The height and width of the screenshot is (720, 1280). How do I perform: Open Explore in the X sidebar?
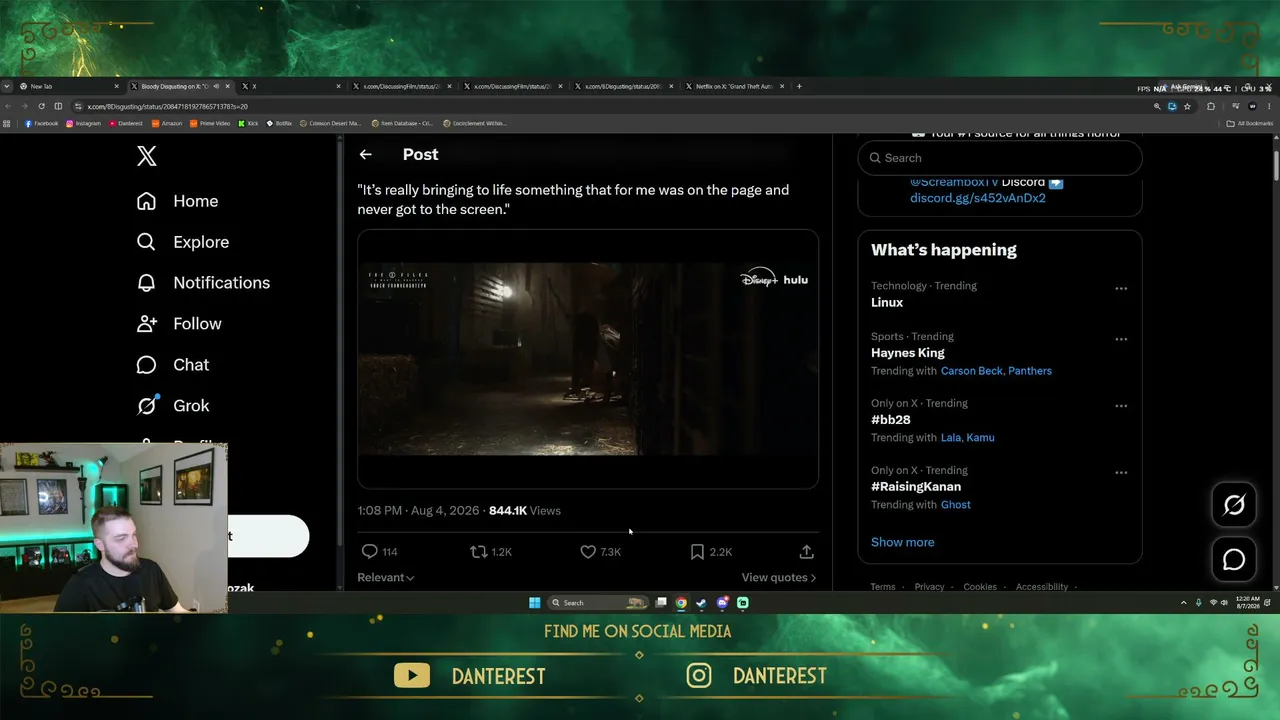(x=182, y=242)
